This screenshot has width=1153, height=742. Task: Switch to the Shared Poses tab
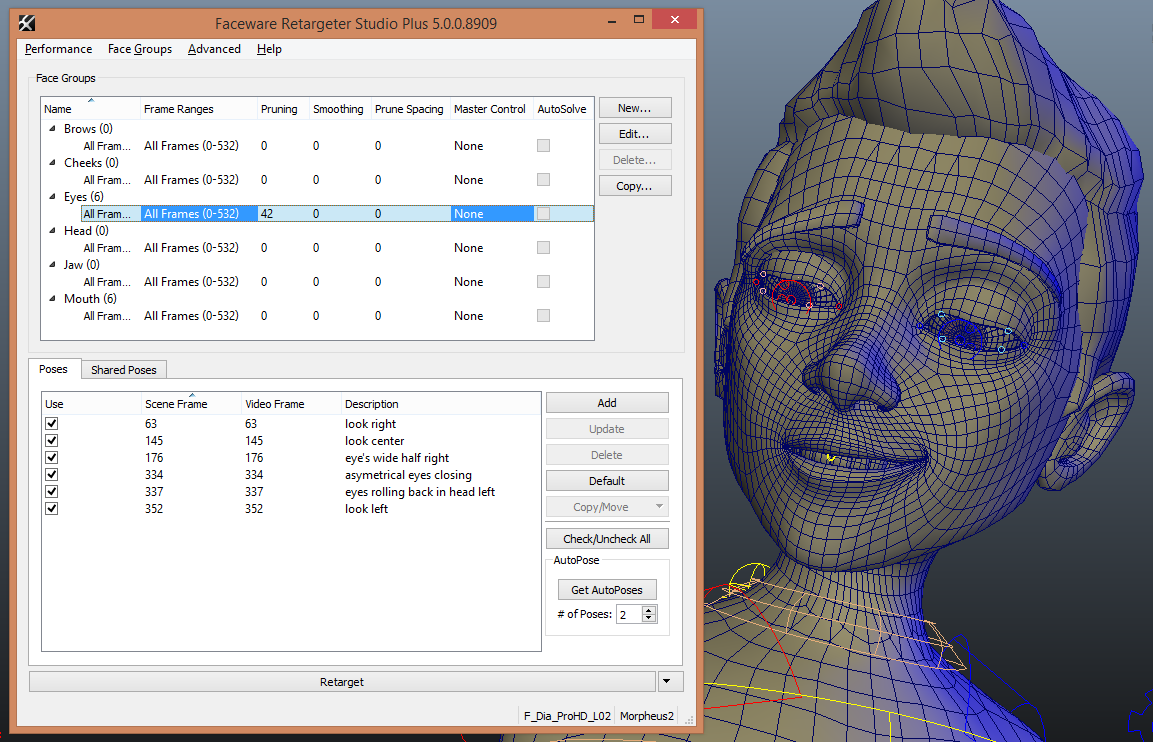point(123,369)
